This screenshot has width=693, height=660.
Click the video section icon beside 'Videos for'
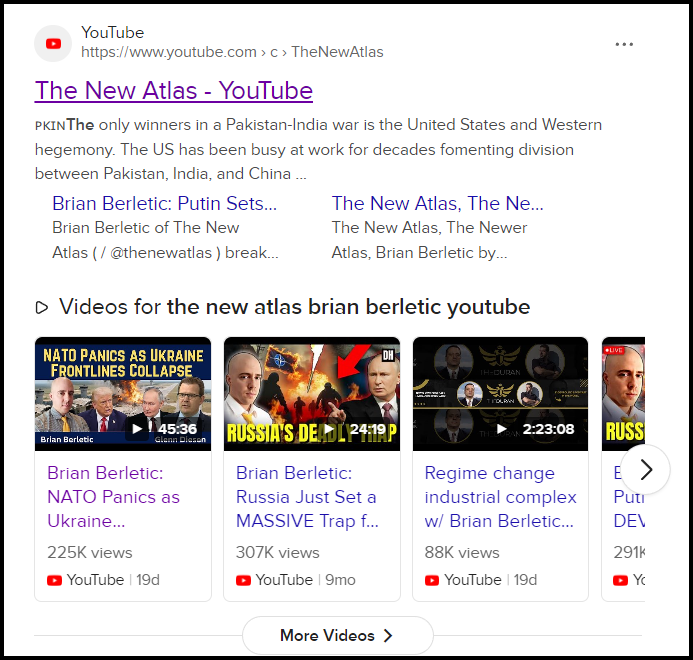[x=42, y=307]
